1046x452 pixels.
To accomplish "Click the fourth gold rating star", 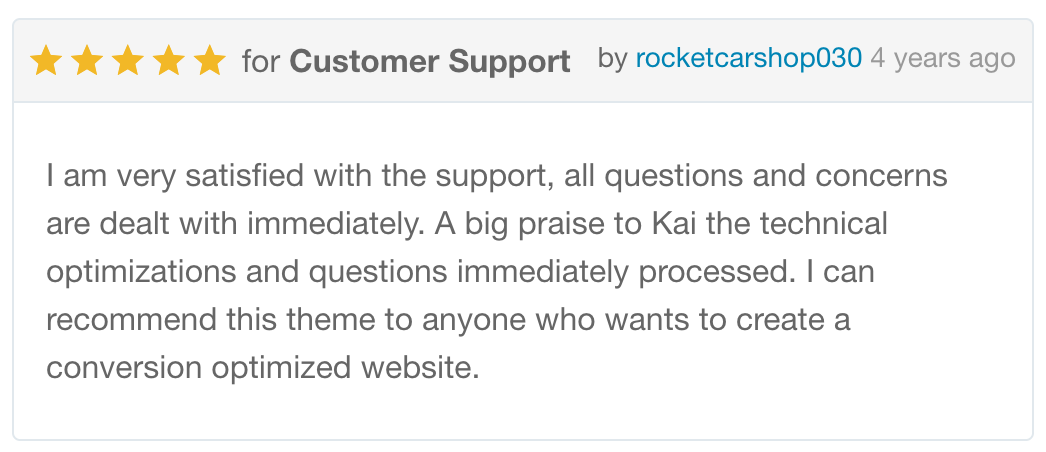I will [168, 61].
